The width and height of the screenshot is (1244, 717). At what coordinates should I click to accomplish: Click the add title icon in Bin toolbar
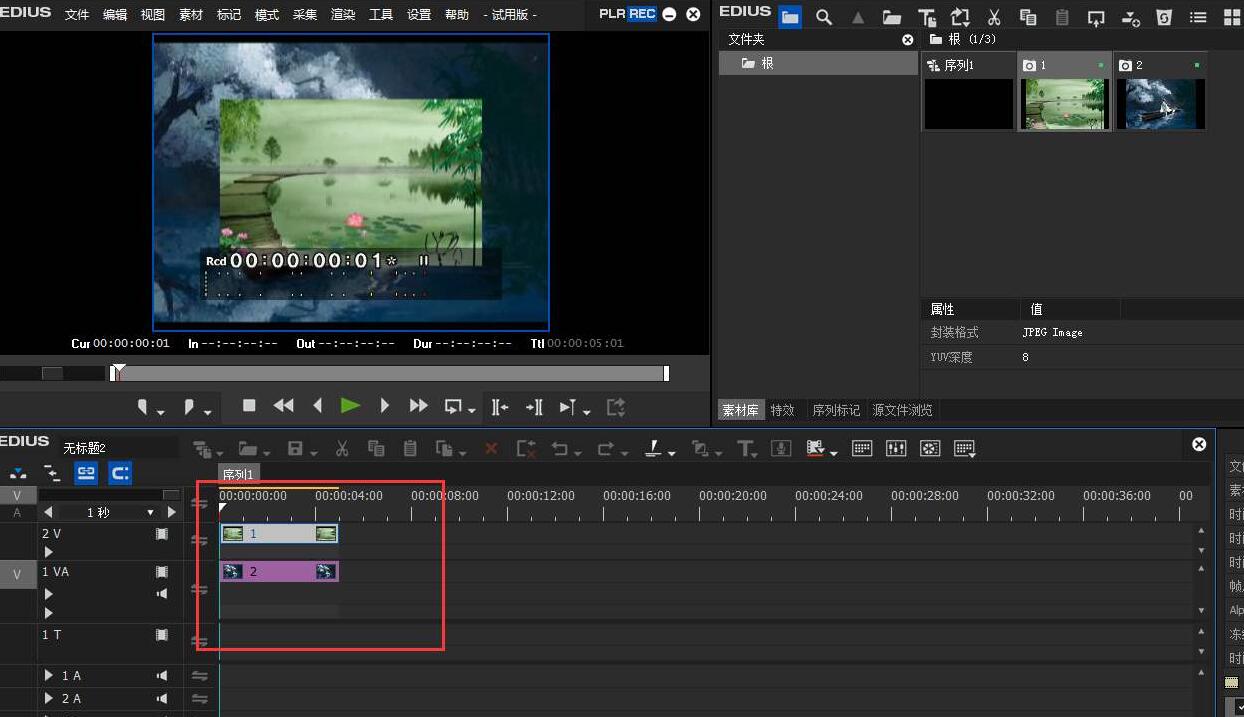click(927, 17)
